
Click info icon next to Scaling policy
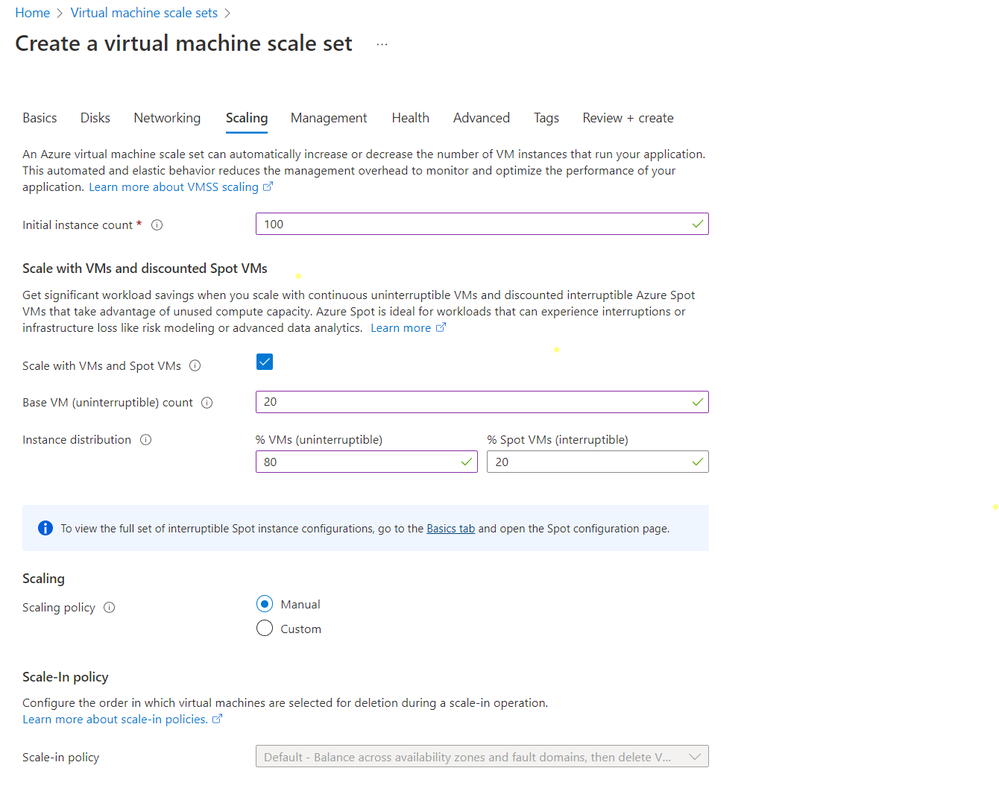(x=110, y=608)
